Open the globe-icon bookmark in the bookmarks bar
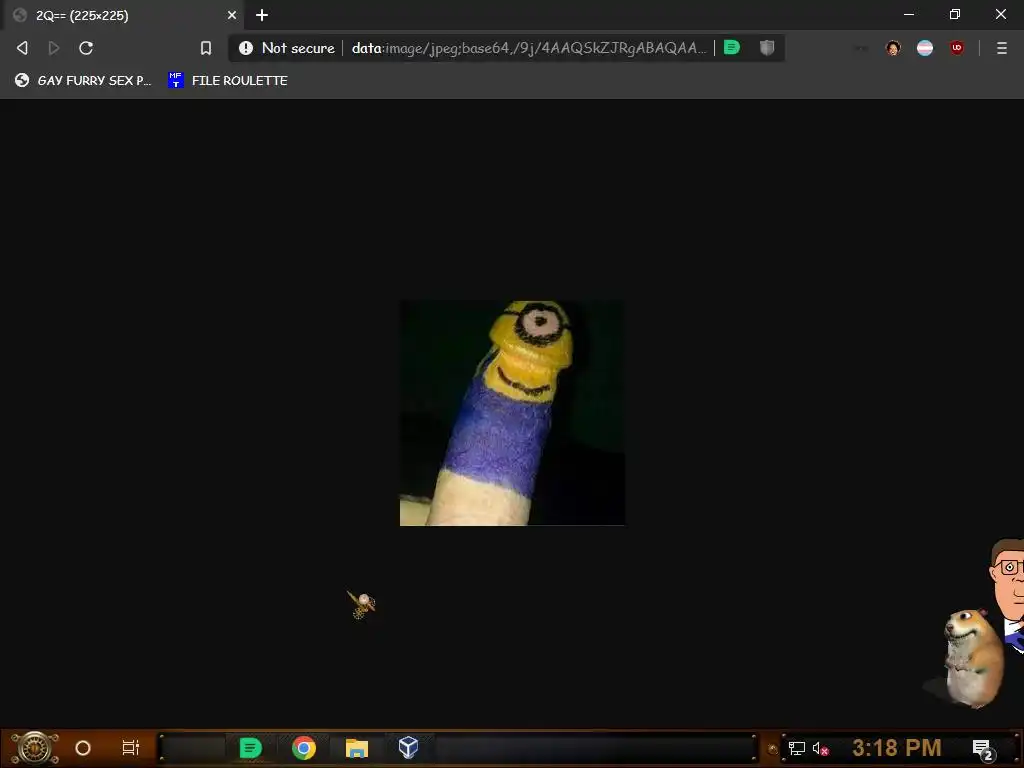1024x768 pixels. (x=83, y=80)
